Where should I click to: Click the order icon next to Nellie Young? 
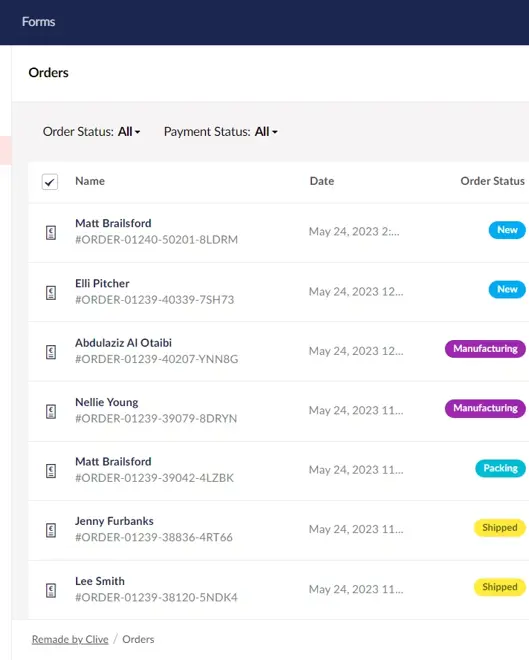(51, 411)
